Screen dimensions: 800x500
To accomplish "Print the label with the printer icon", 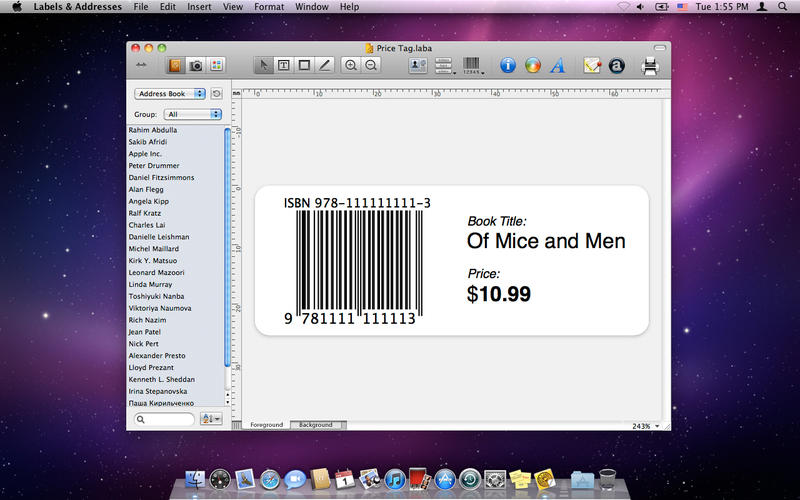I will click(x=650, y=66).
